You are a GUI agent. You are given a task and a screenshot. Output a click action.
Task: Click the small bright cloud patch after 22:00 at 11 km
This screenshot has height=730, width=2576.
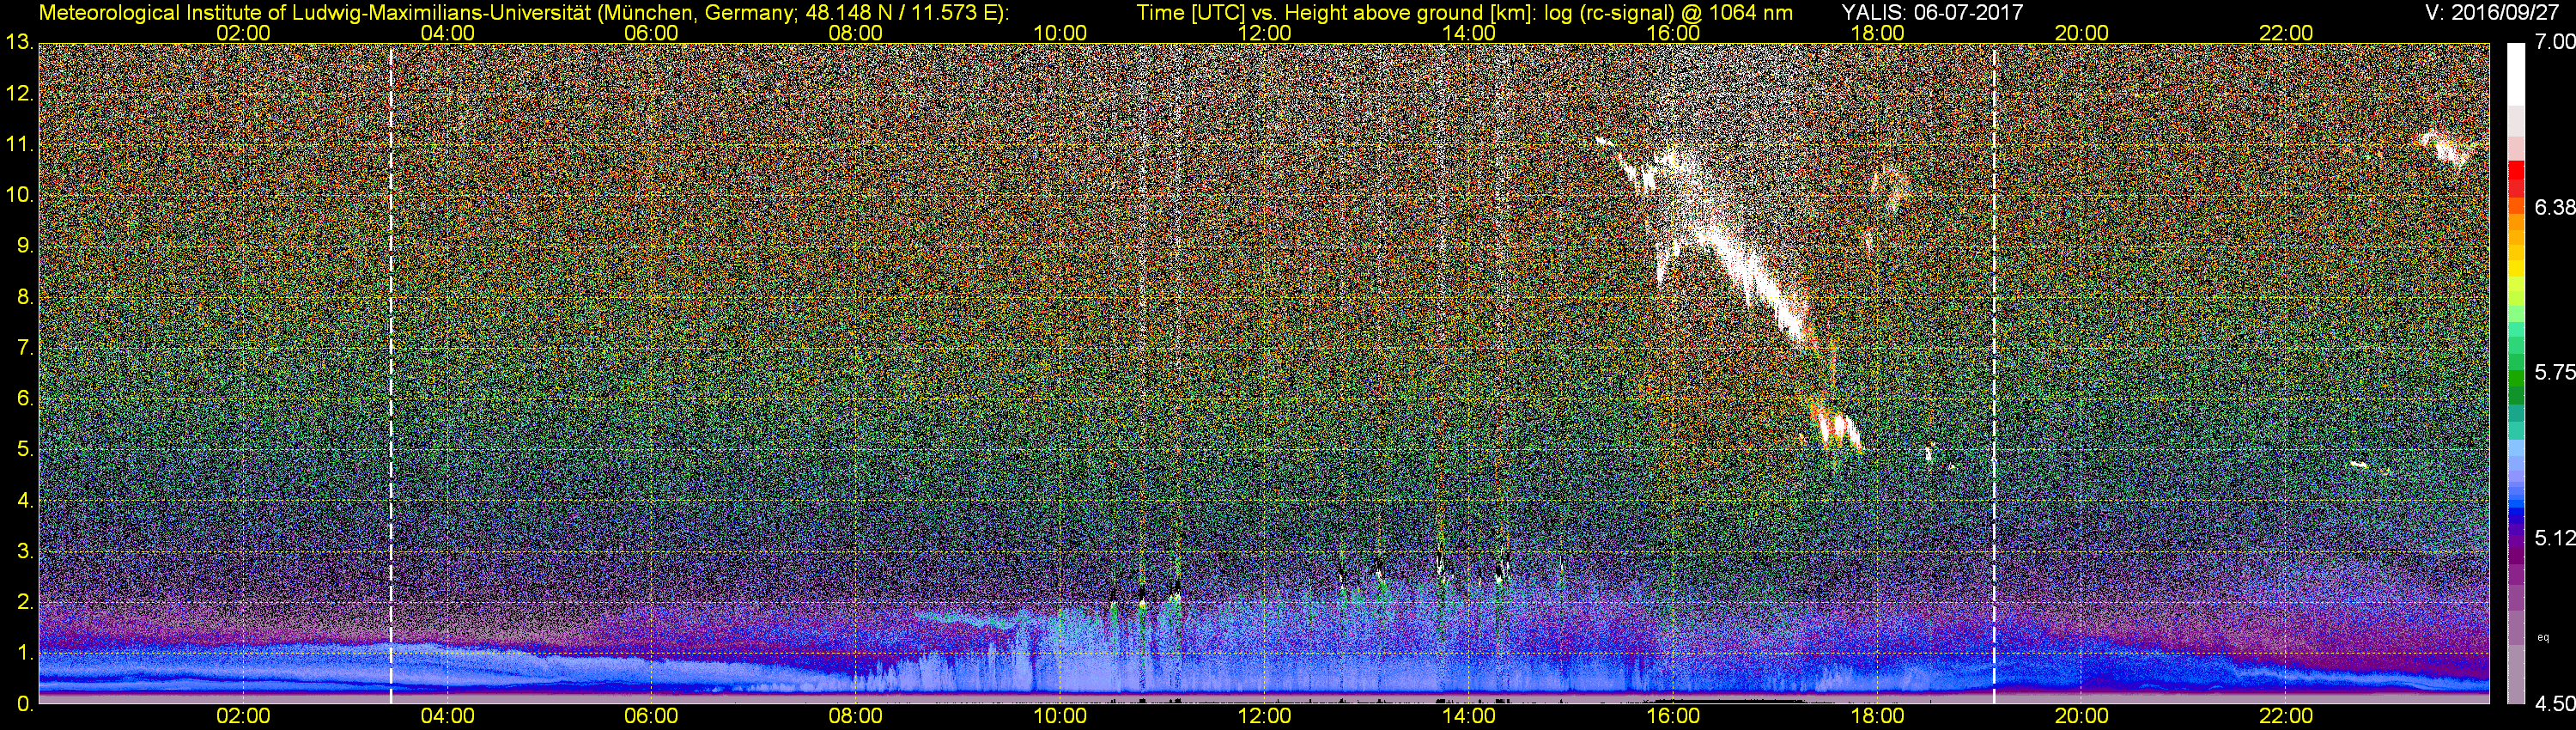[x=2449, y=149]
